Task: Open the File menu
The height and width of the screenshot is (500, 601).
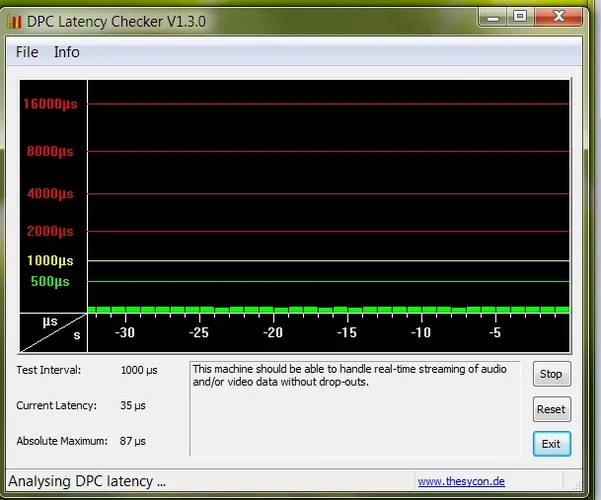Action: tap(27, 52)
